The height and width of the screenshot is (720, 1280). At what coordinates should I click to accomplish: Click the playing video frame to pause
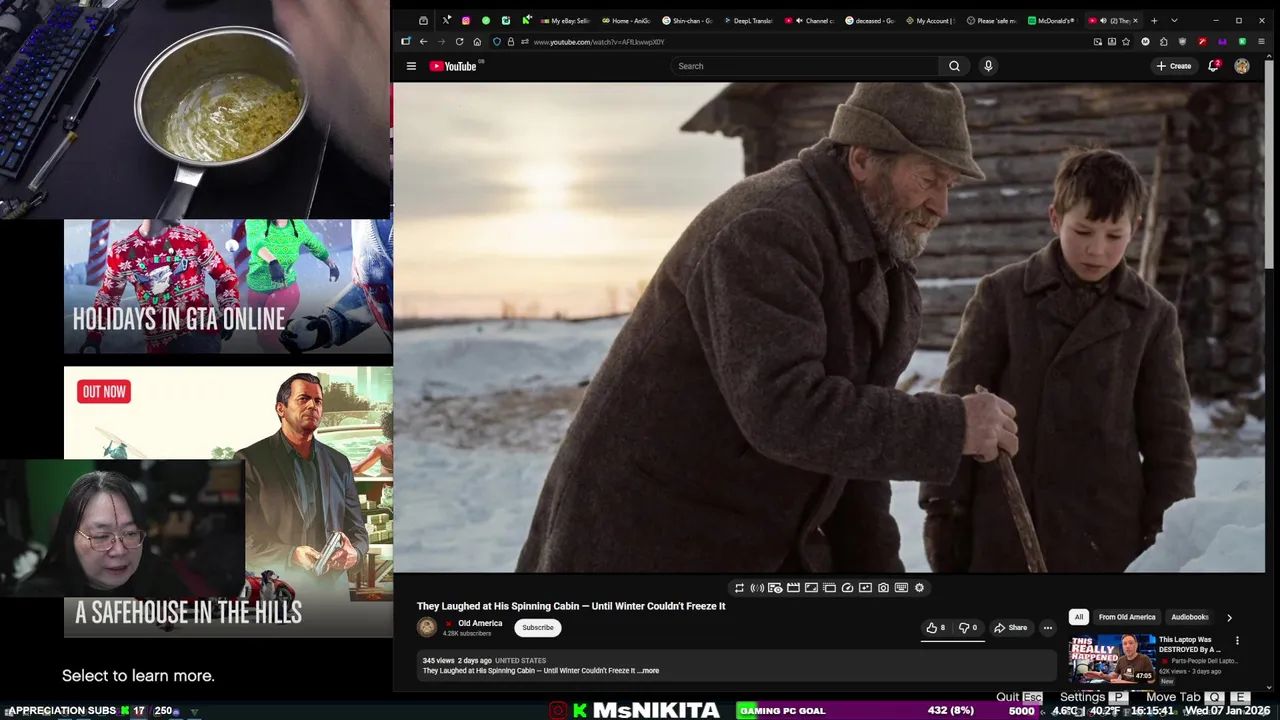pyautogui.click(x=829, y=327)
